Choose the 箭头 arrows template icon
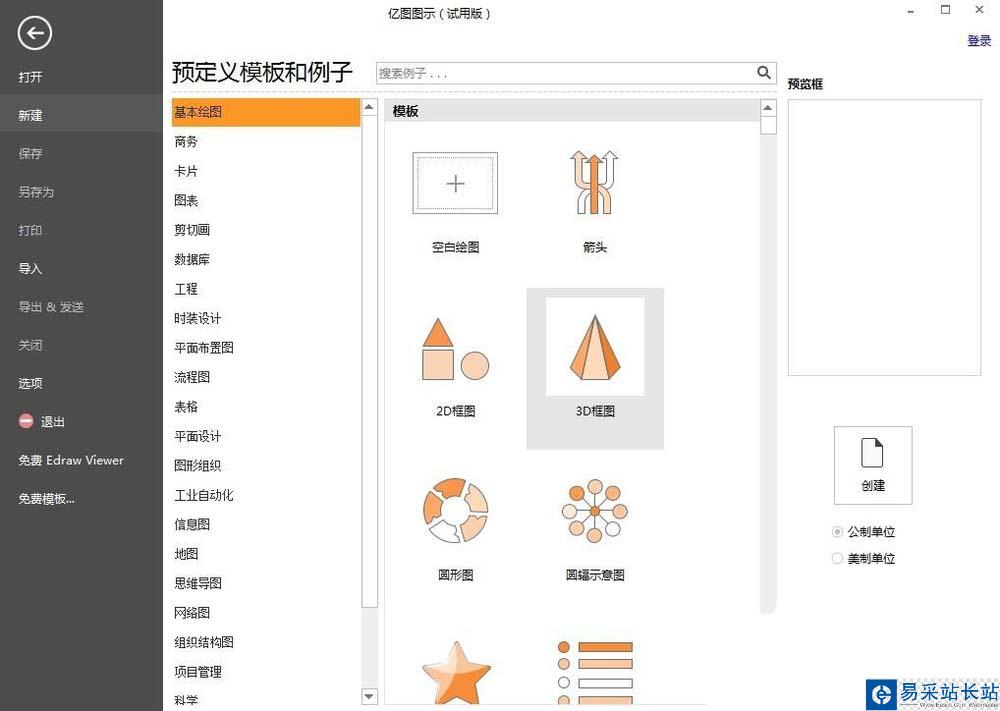 pos(594,182)
